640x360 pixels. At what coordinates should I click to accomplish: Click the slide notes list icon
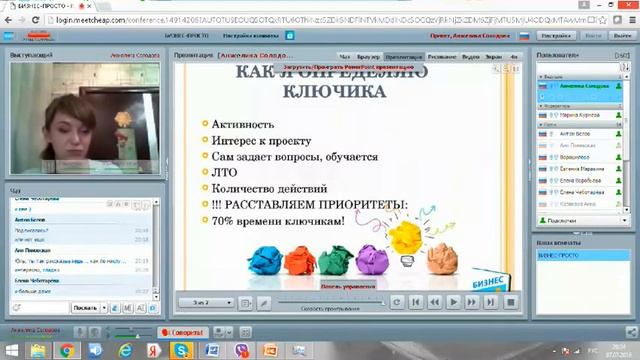(245, 303)
